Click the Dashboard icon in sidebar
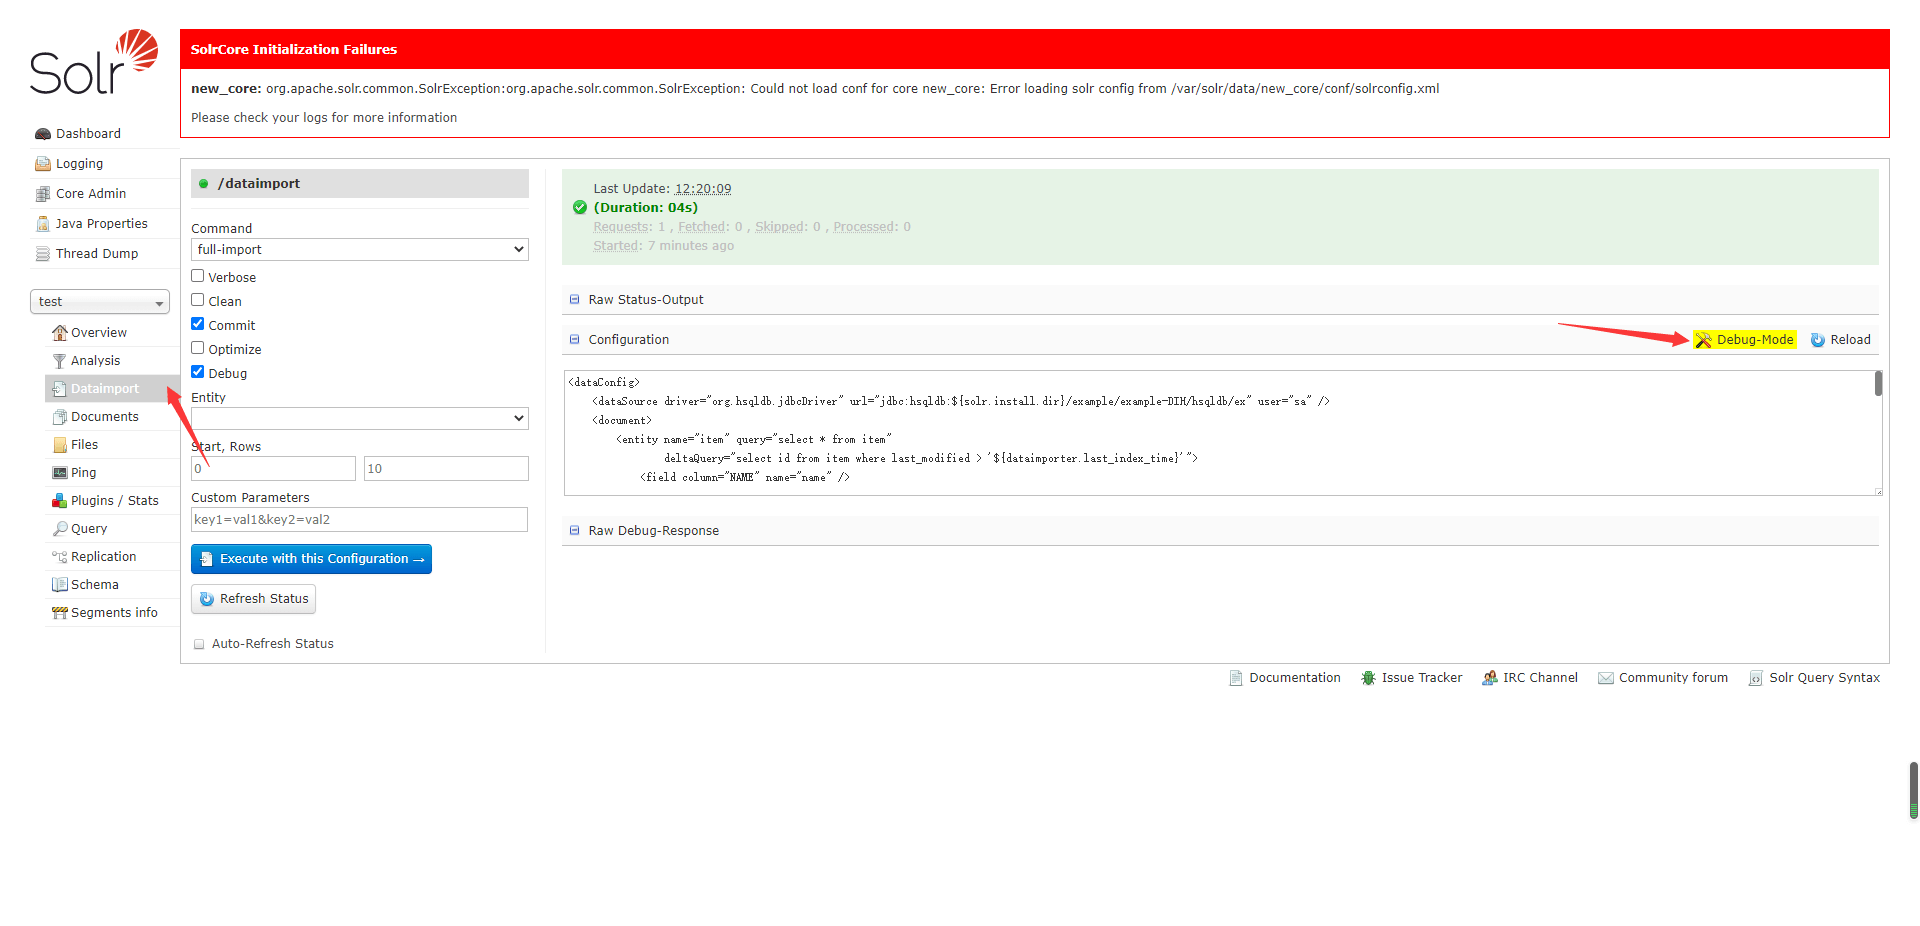The image size is (1920, 926). pyautogui.click(x=42, y=134)
